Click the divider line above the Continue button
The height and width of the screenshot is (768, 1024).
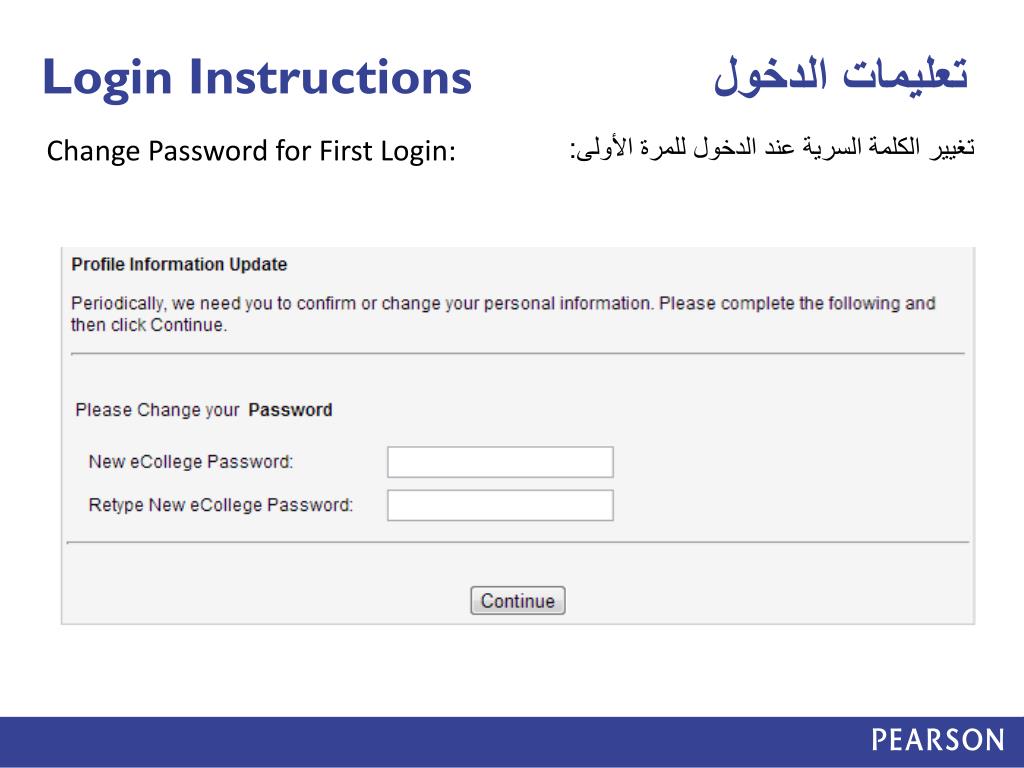517,542
